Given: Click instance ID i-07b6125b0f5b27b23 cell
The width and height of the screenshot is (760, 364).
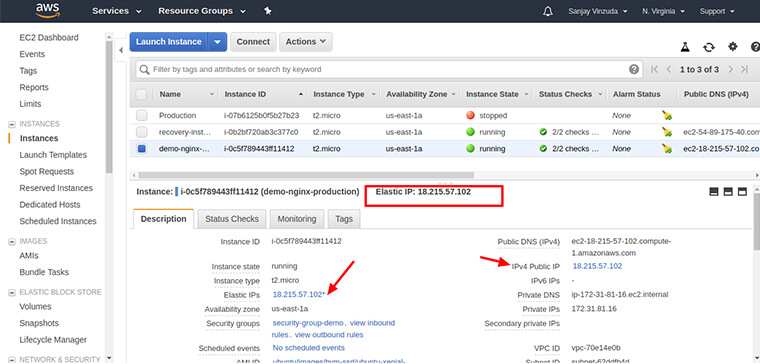Looking at the screenshot, I should coord(262,115).
